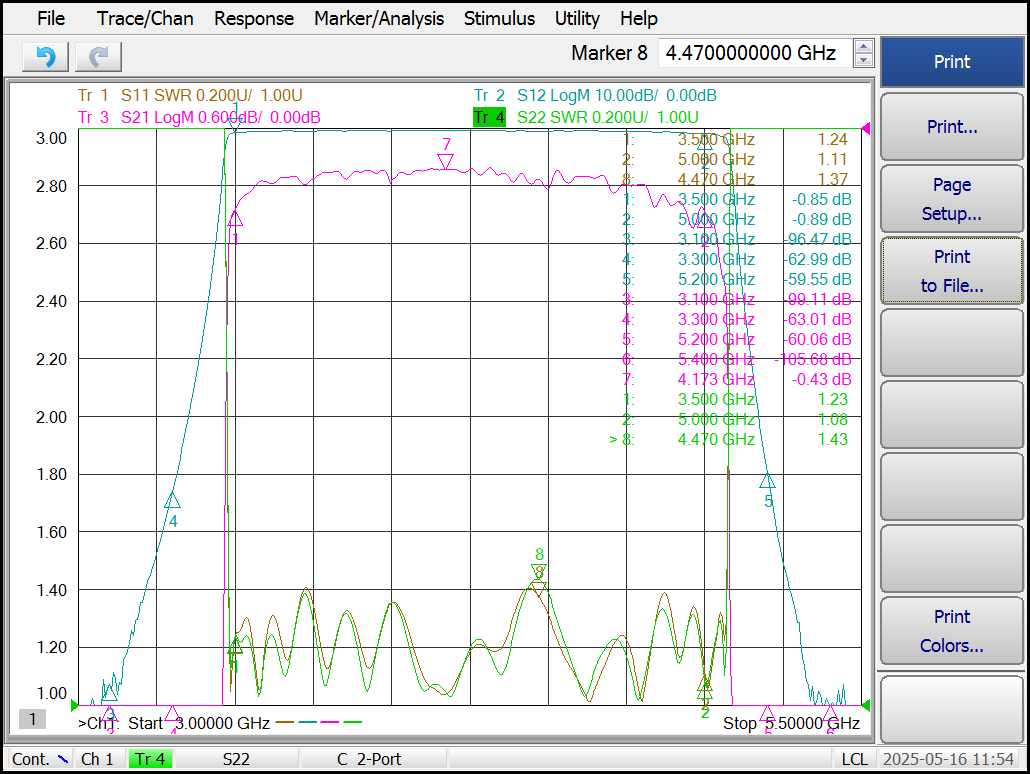Viewport: 1030px width, 774px height.
Task: Open the Stimulus menu
Action: [x=499, y=18]
